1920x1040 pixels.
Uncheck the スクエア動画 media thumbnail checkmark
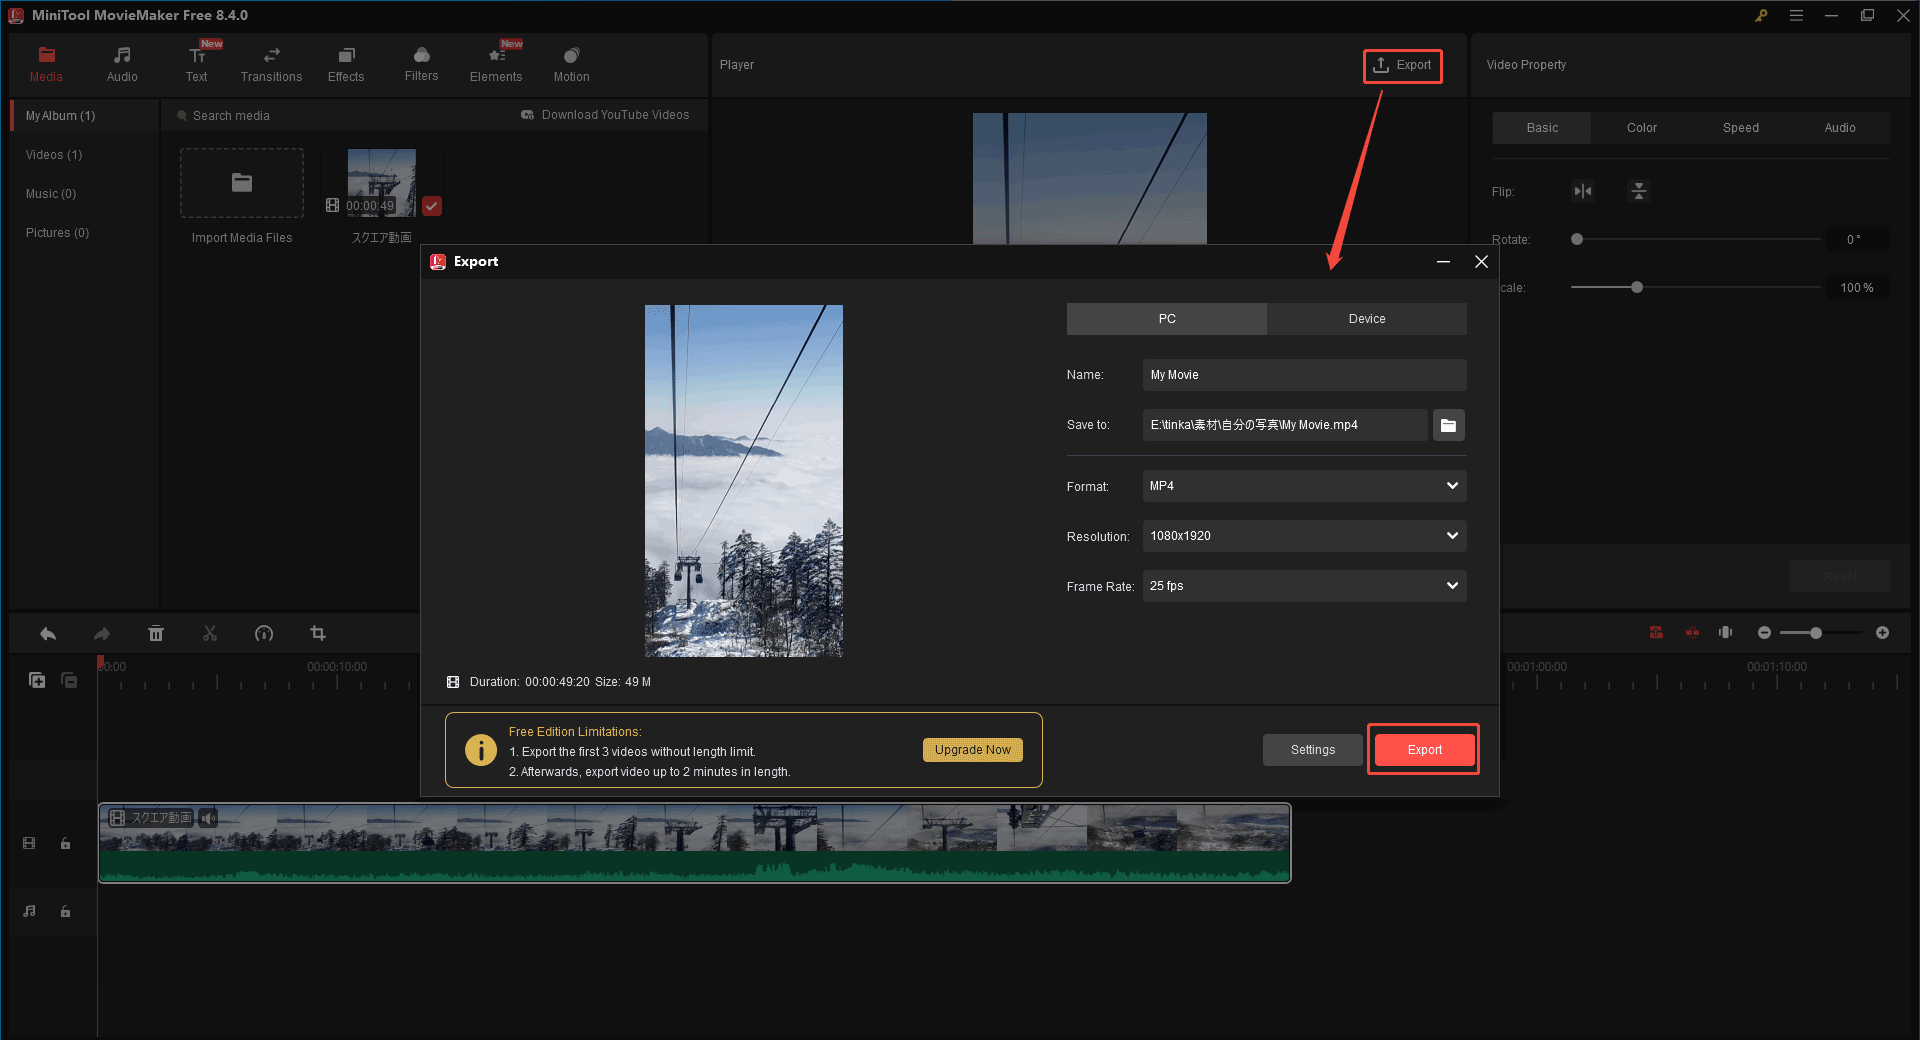click(431, 206)
